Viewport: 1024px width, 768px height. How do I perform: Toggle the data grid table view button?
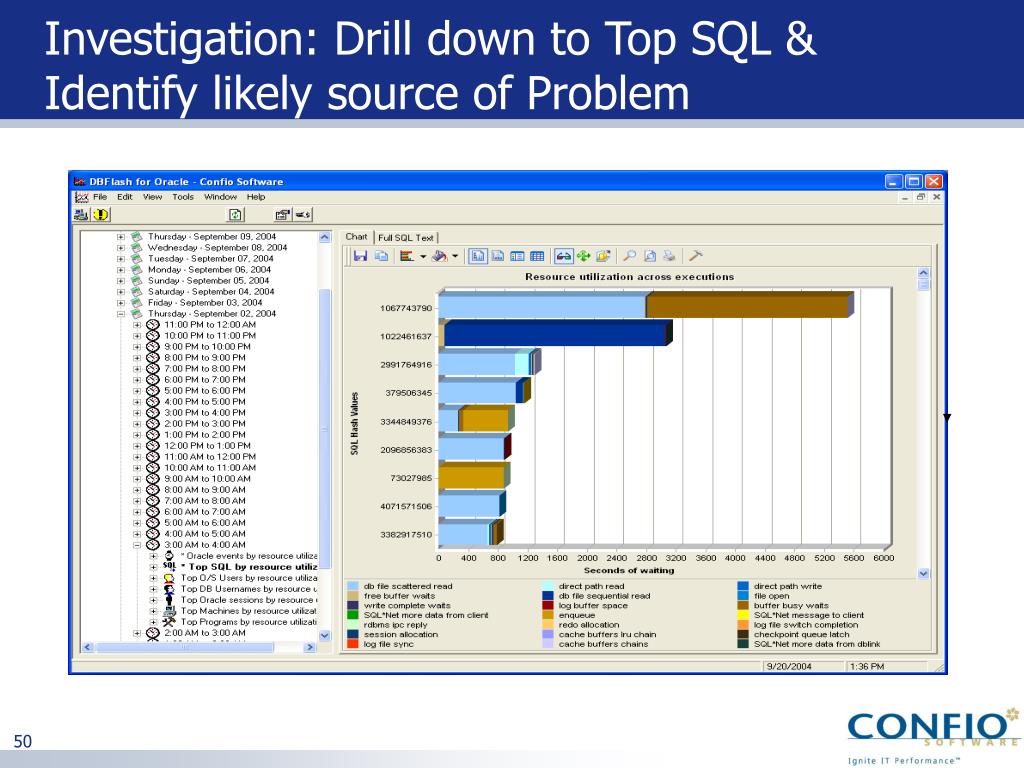point(537,256)
